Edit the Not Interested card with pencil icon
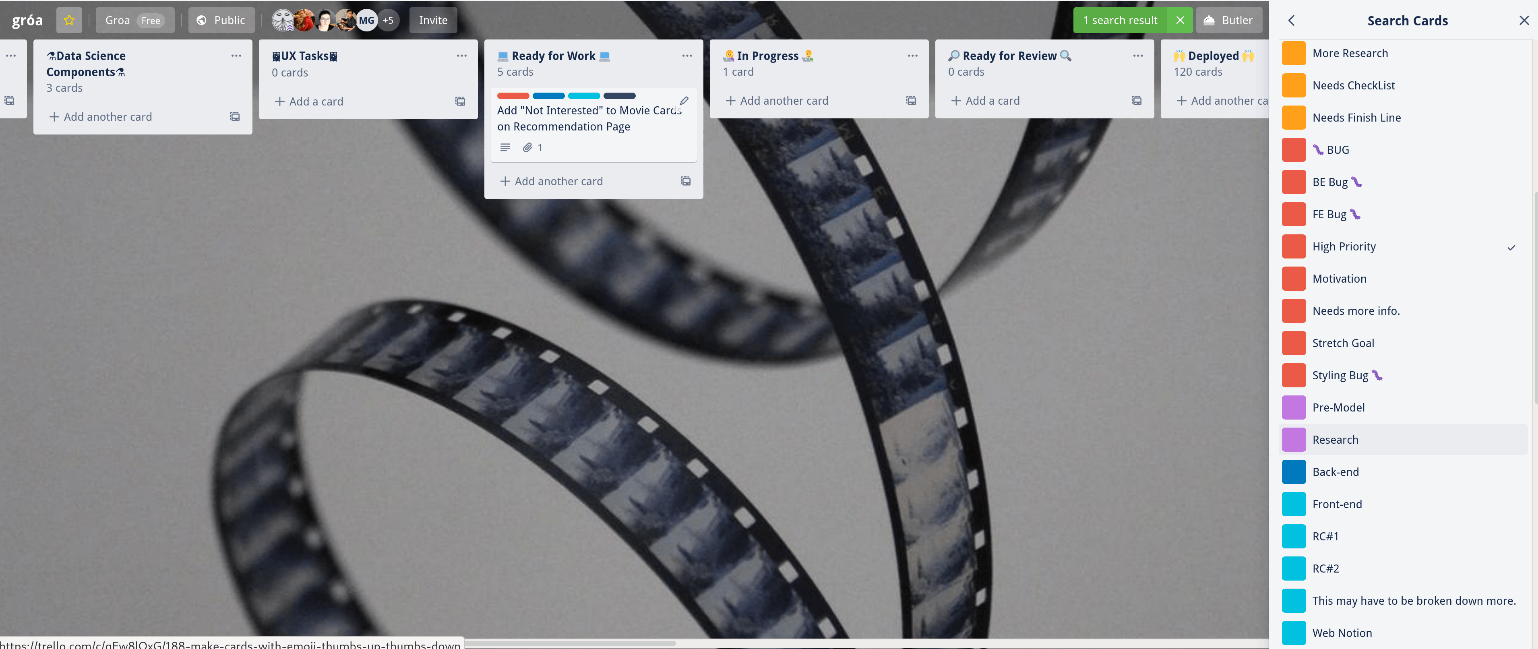The image size is (1538, 649). [684, 100]
